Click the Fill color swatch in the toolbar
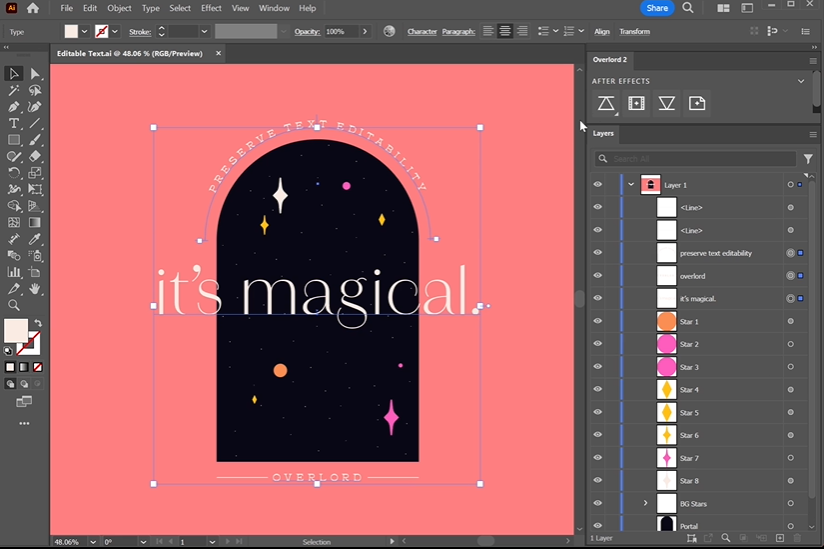This screenshot has width=824, height=549. [15, 330]
